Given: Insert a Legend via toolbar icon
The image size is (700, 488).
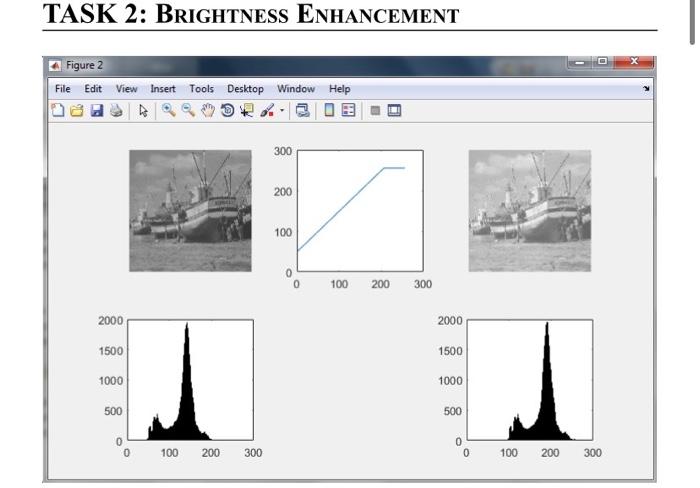Looking at the screenshot, I should point(348,110).
